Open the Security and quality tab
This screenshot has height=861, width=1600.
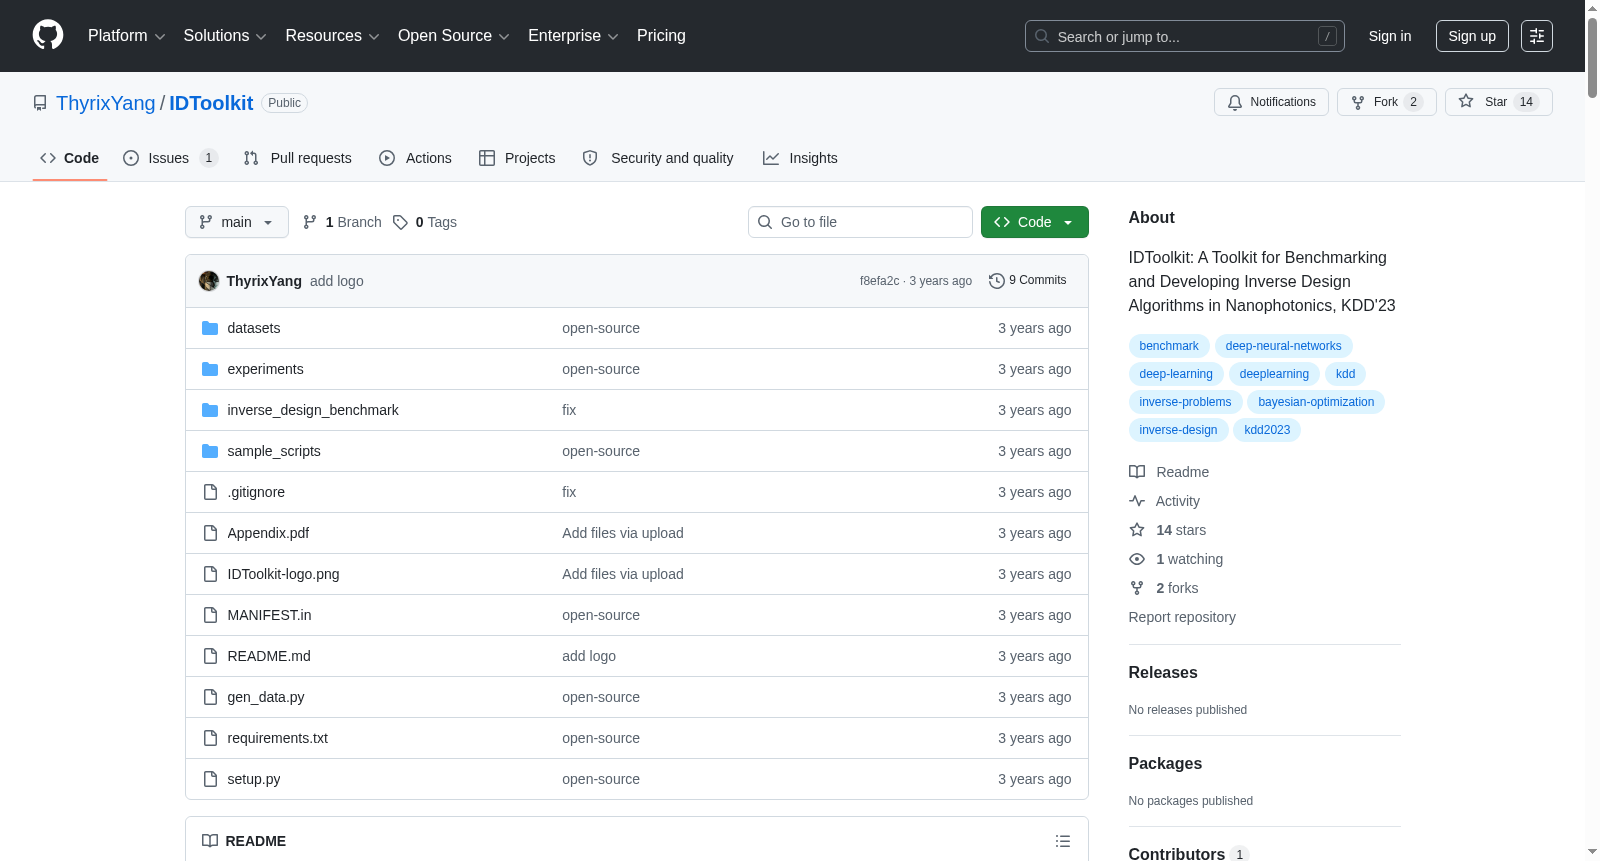[658, 158]
